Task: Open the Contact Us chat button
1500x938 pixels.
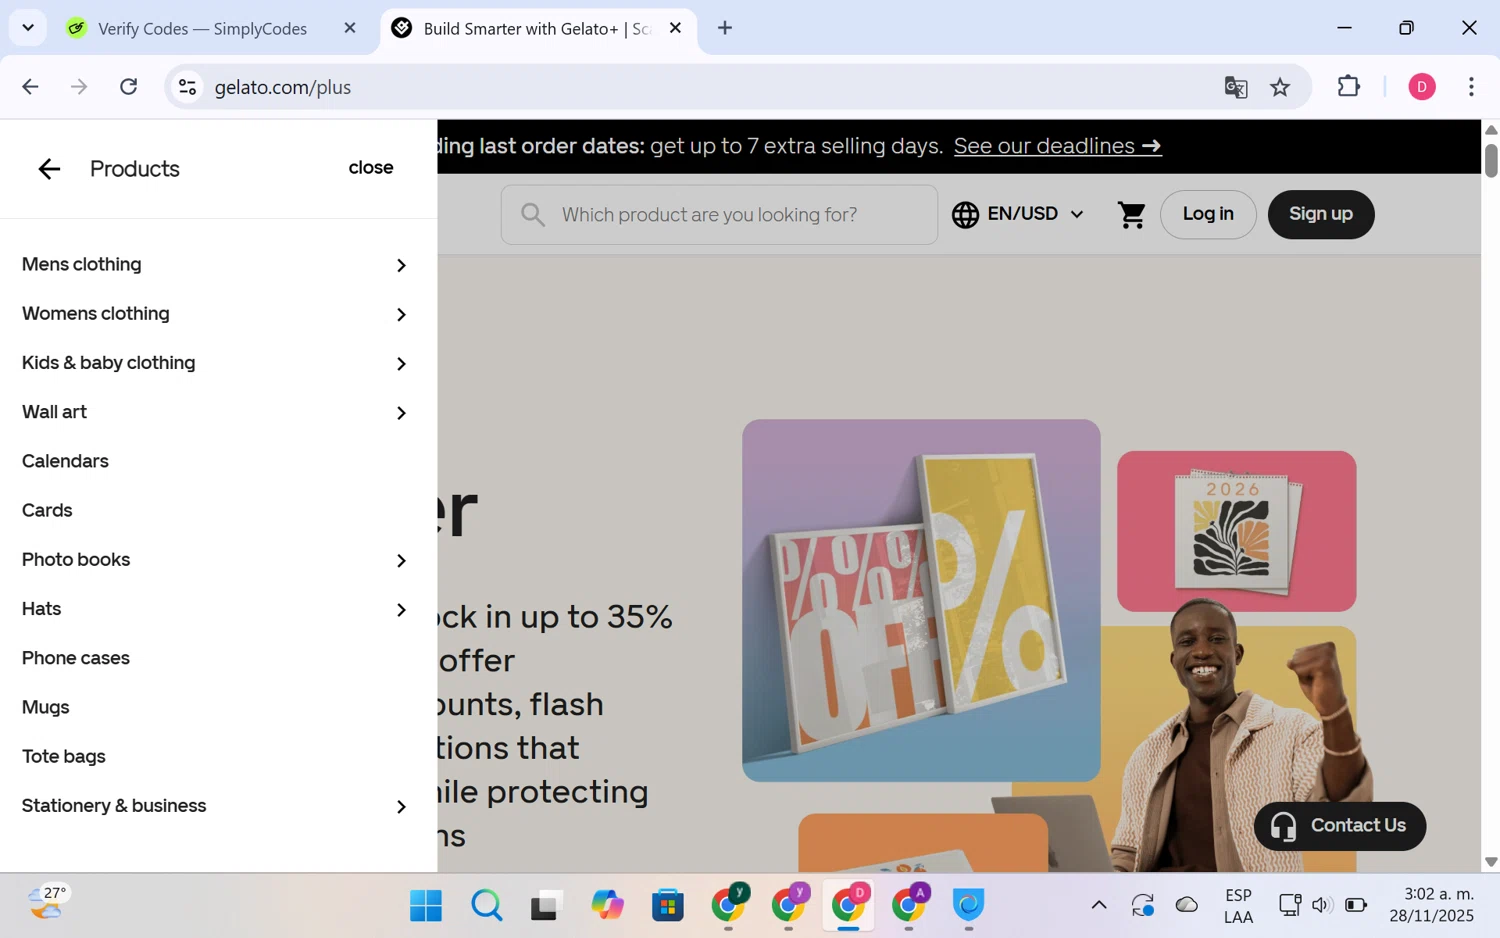Action: tap(1340, 826)
